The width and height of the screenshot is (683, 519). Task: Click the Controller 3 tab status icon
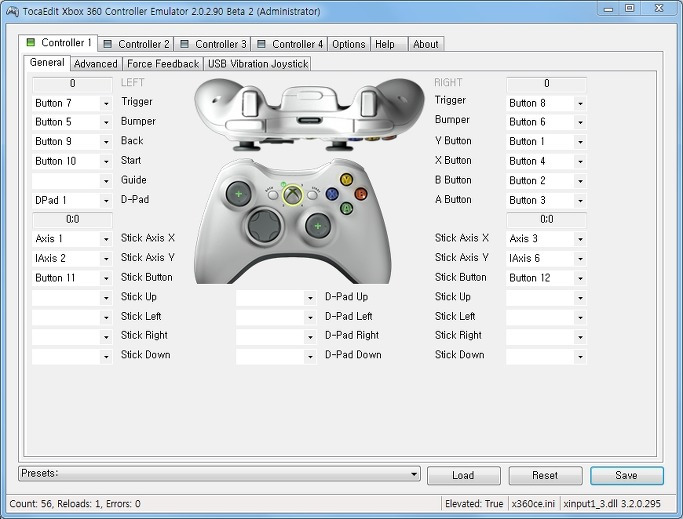184,44
